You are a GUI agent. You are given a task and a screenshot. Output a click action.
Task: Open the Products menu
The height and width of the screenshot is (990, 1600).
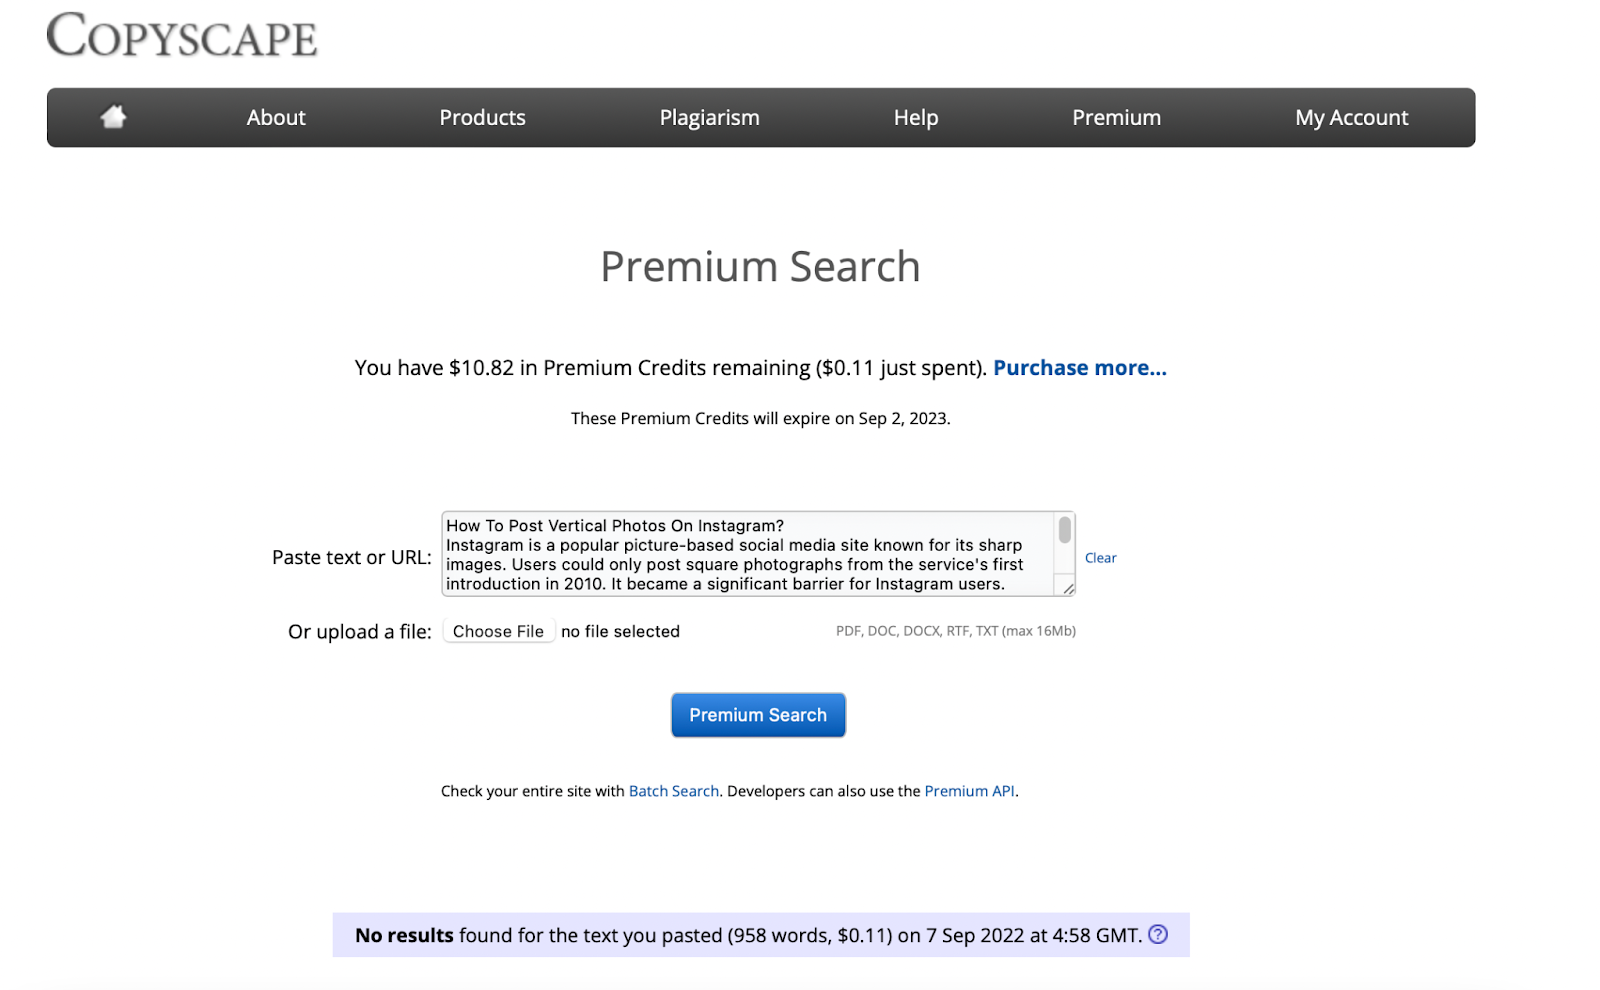[x=482, y=117]
